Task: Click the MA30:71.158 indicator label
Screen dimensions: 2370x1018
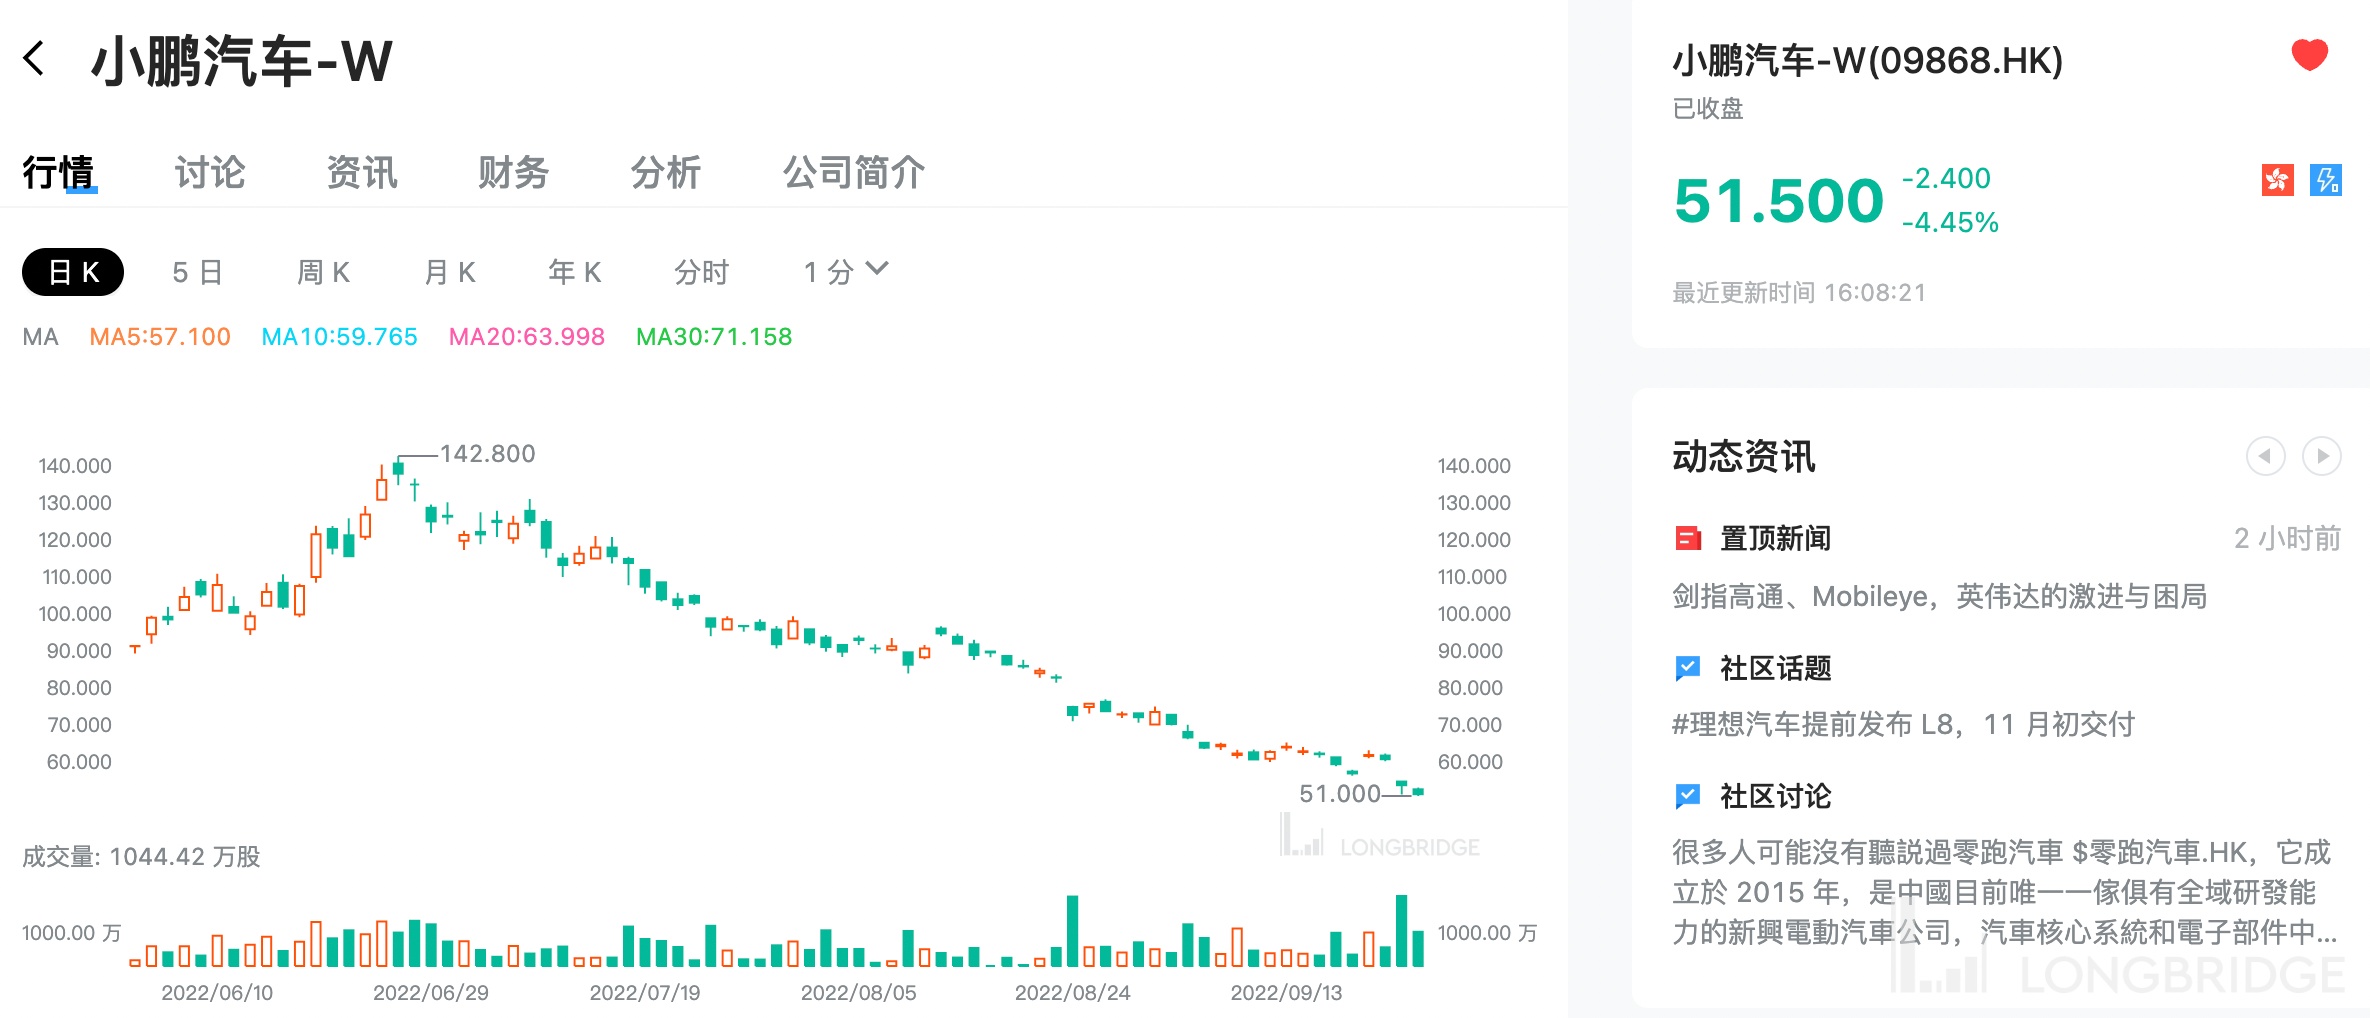Action: 714,337
